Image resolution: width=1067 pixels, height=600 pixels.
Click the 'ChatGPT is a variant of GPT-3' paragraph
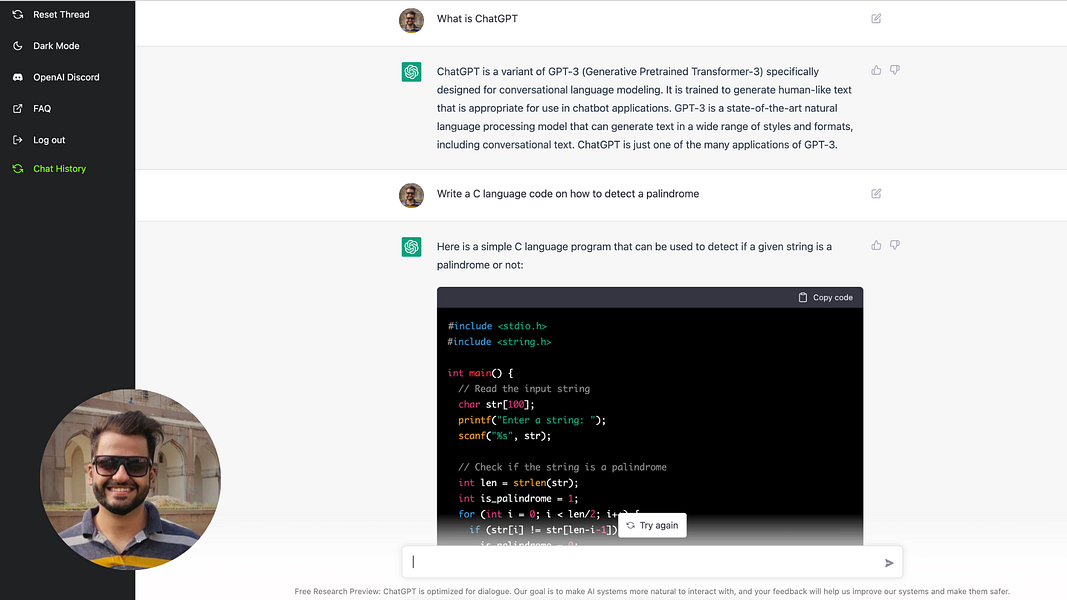[x=644, y=107]
